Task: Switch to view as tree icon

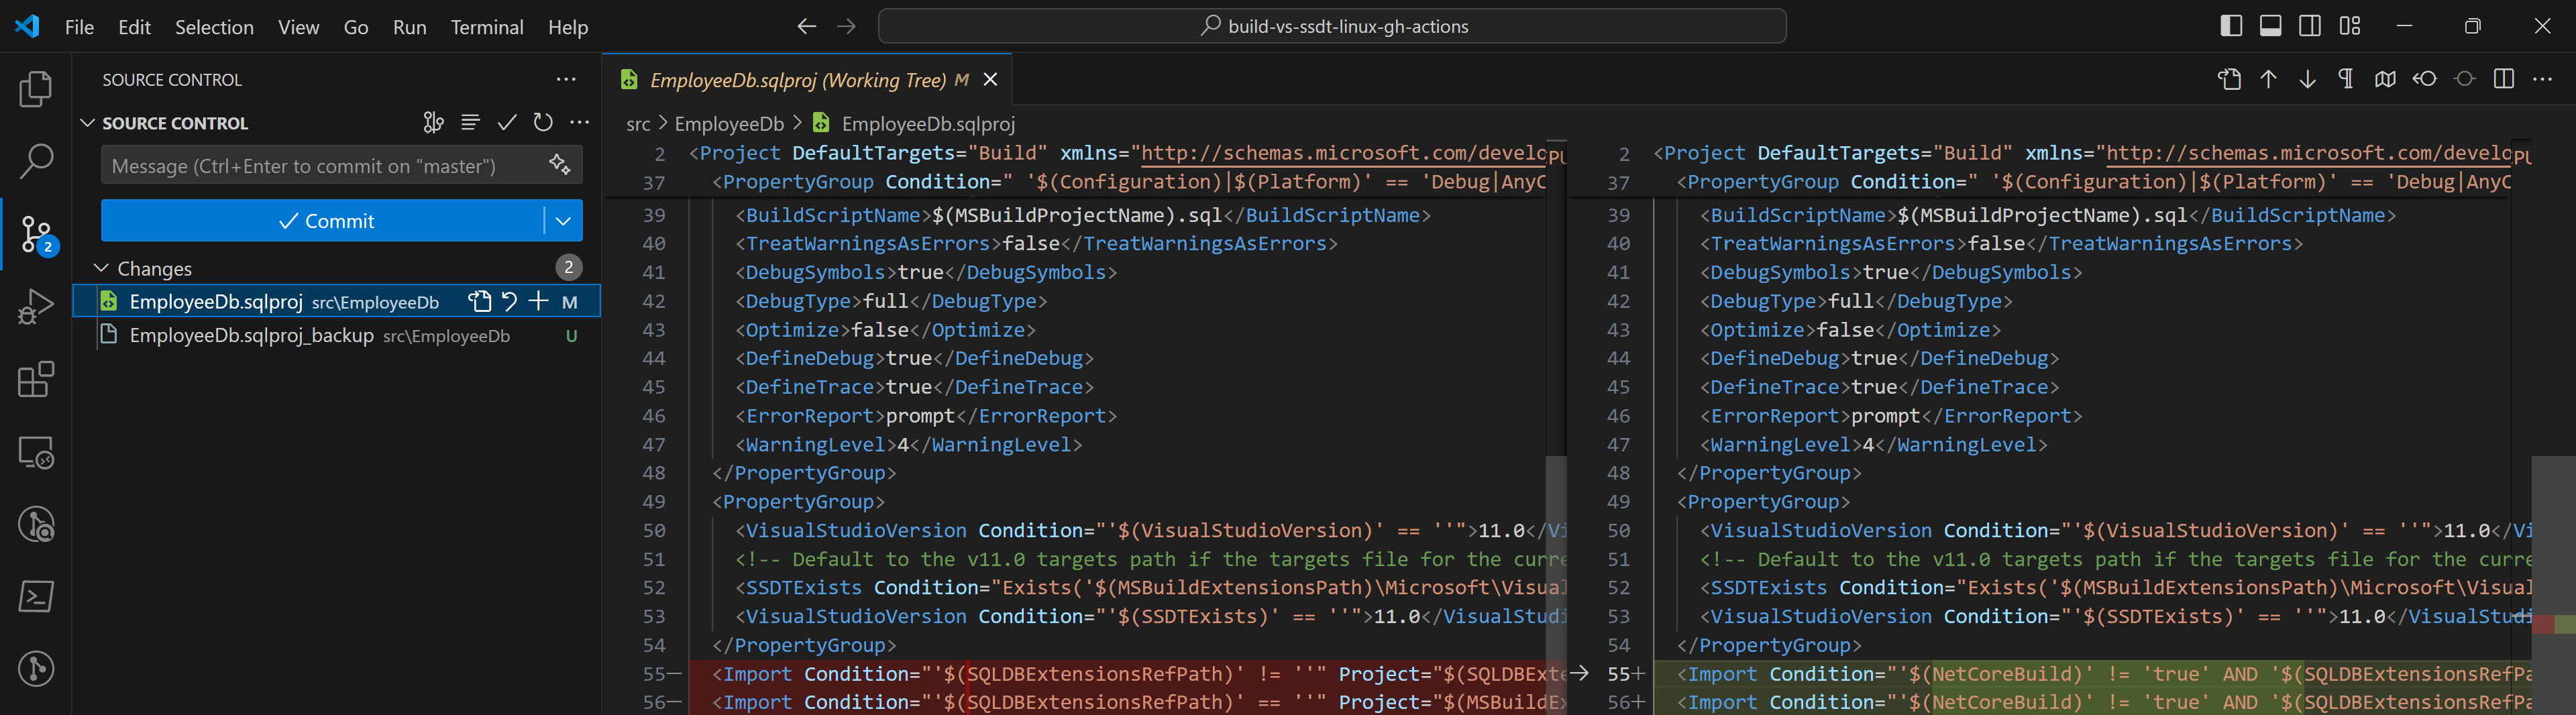Action: click(470, 122)
